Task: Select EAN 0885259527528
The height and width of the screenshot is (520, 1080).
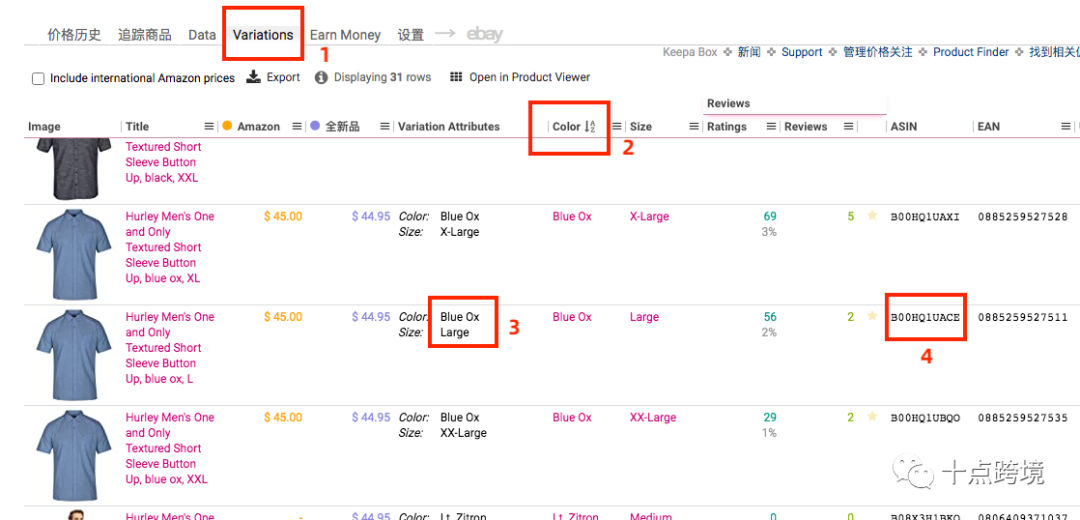Action: click(1023, 217)
